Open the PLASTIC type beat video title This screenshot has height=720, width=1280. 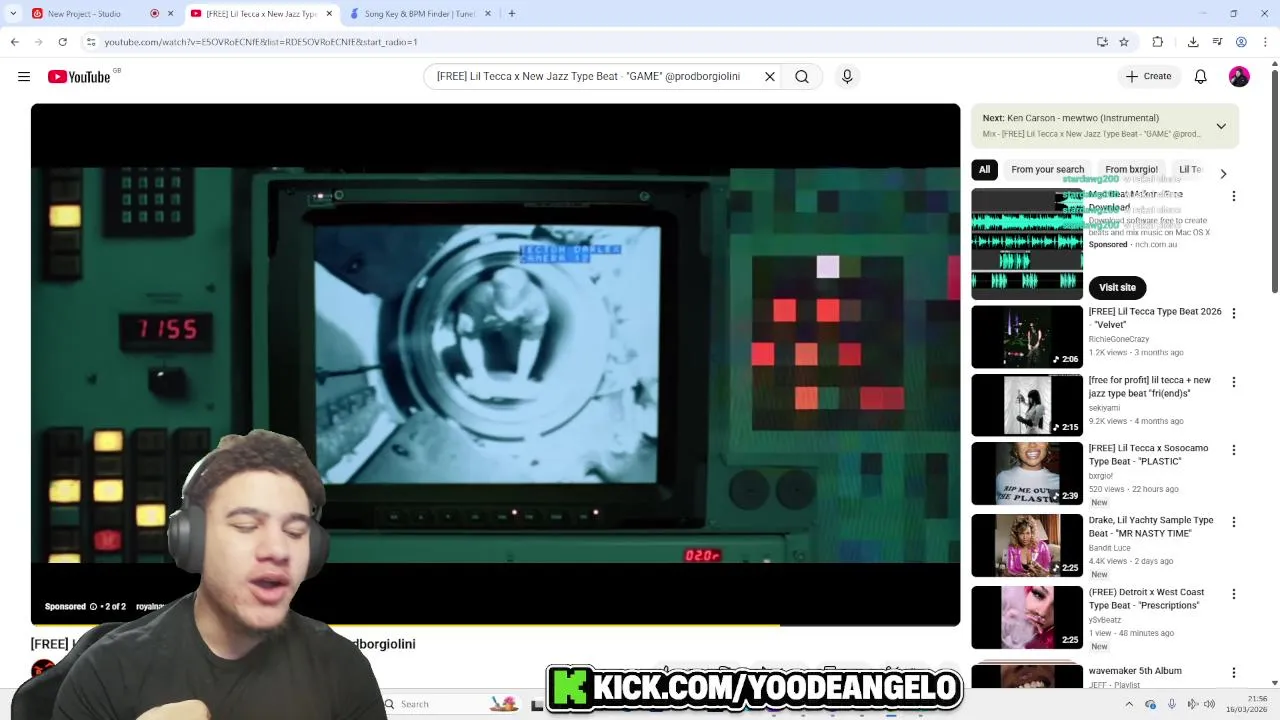[x=1148, y=455]
